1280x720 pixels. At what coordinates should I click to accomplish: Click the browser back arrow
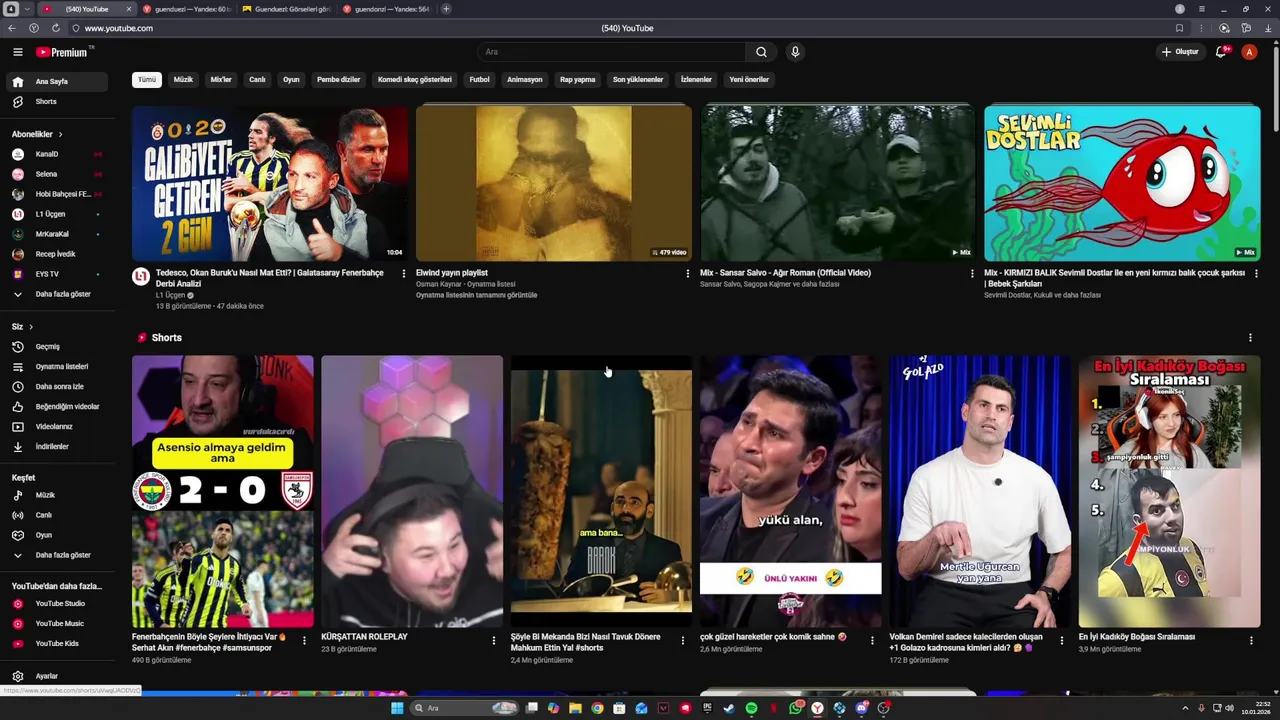tap(12, 28)
